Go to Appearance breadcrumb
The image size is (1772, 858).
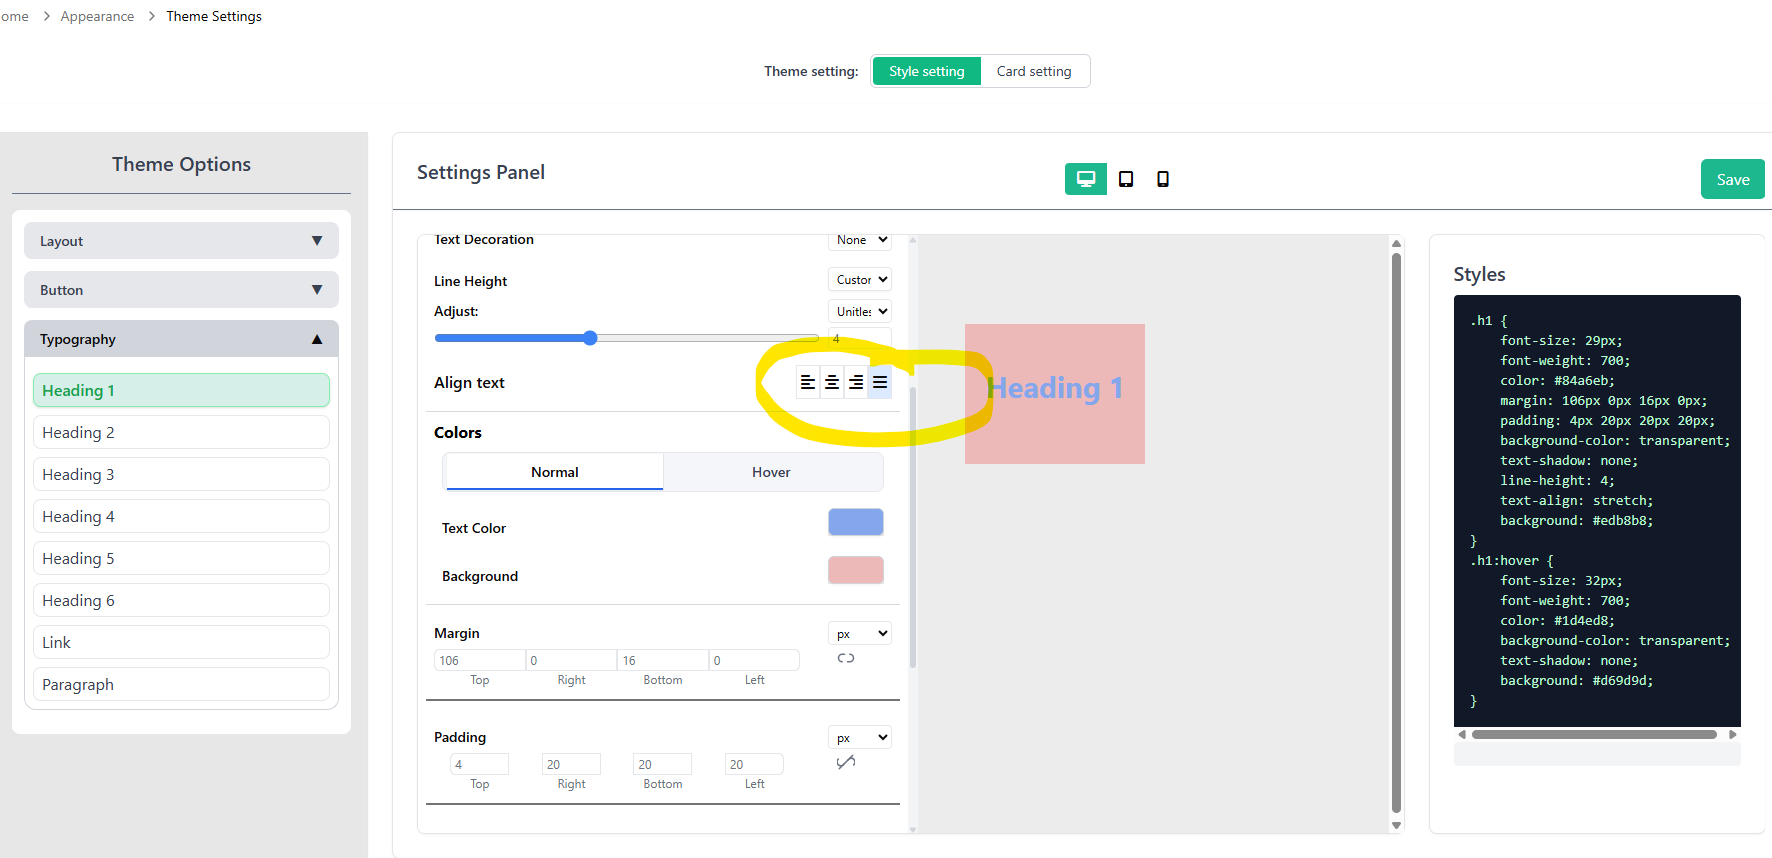(x=97, y=16)
